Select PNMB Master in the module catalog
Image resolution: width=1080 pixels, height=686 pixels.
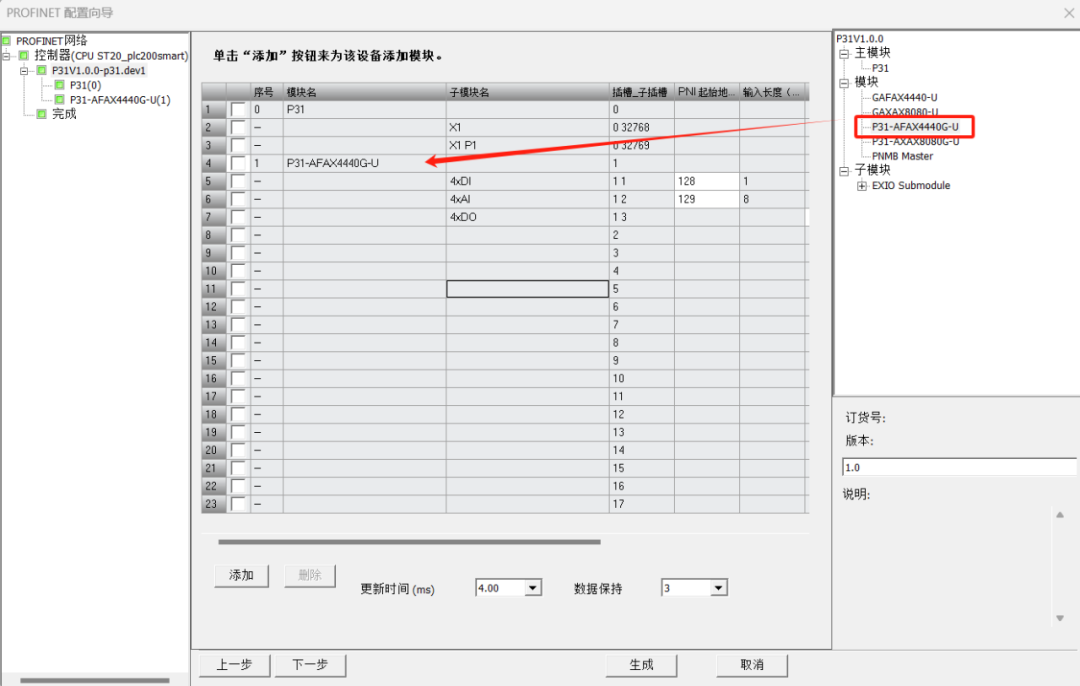pos(902,156)
